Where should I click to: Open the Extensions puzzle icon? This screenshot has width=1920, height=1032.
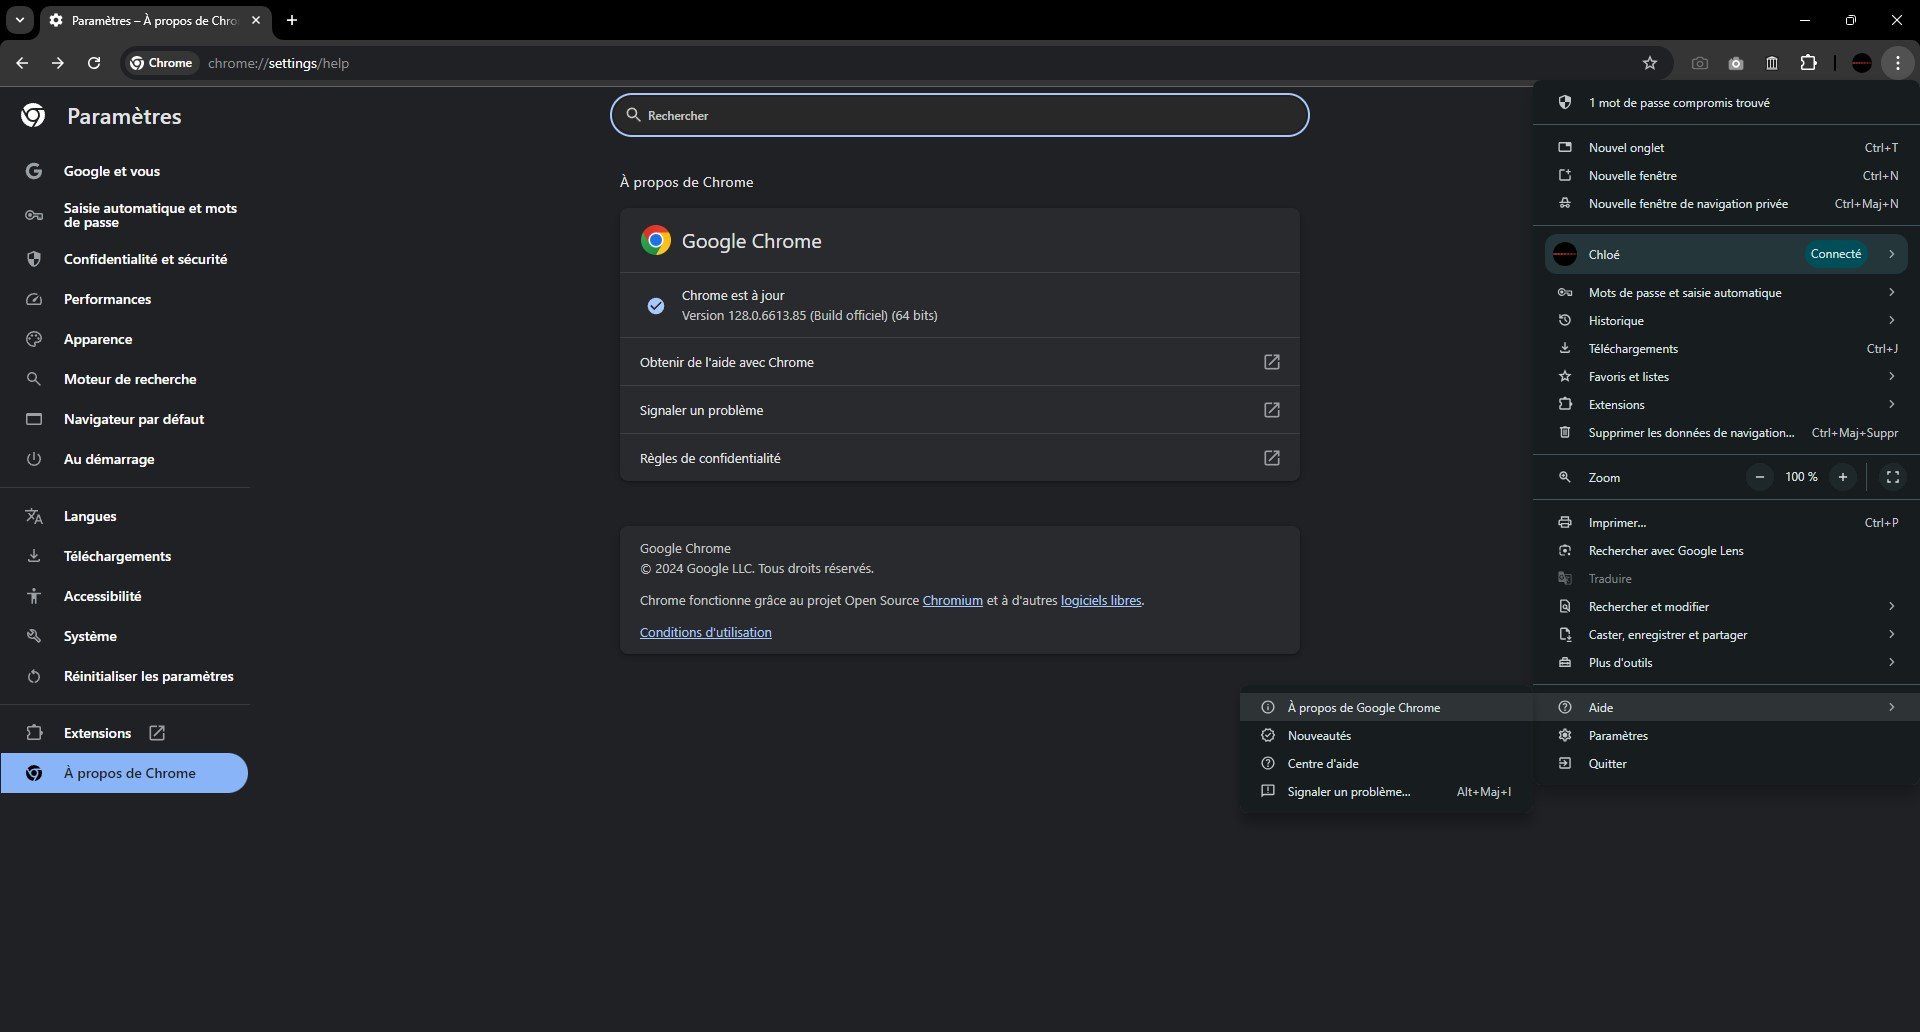pos(1809,63)
